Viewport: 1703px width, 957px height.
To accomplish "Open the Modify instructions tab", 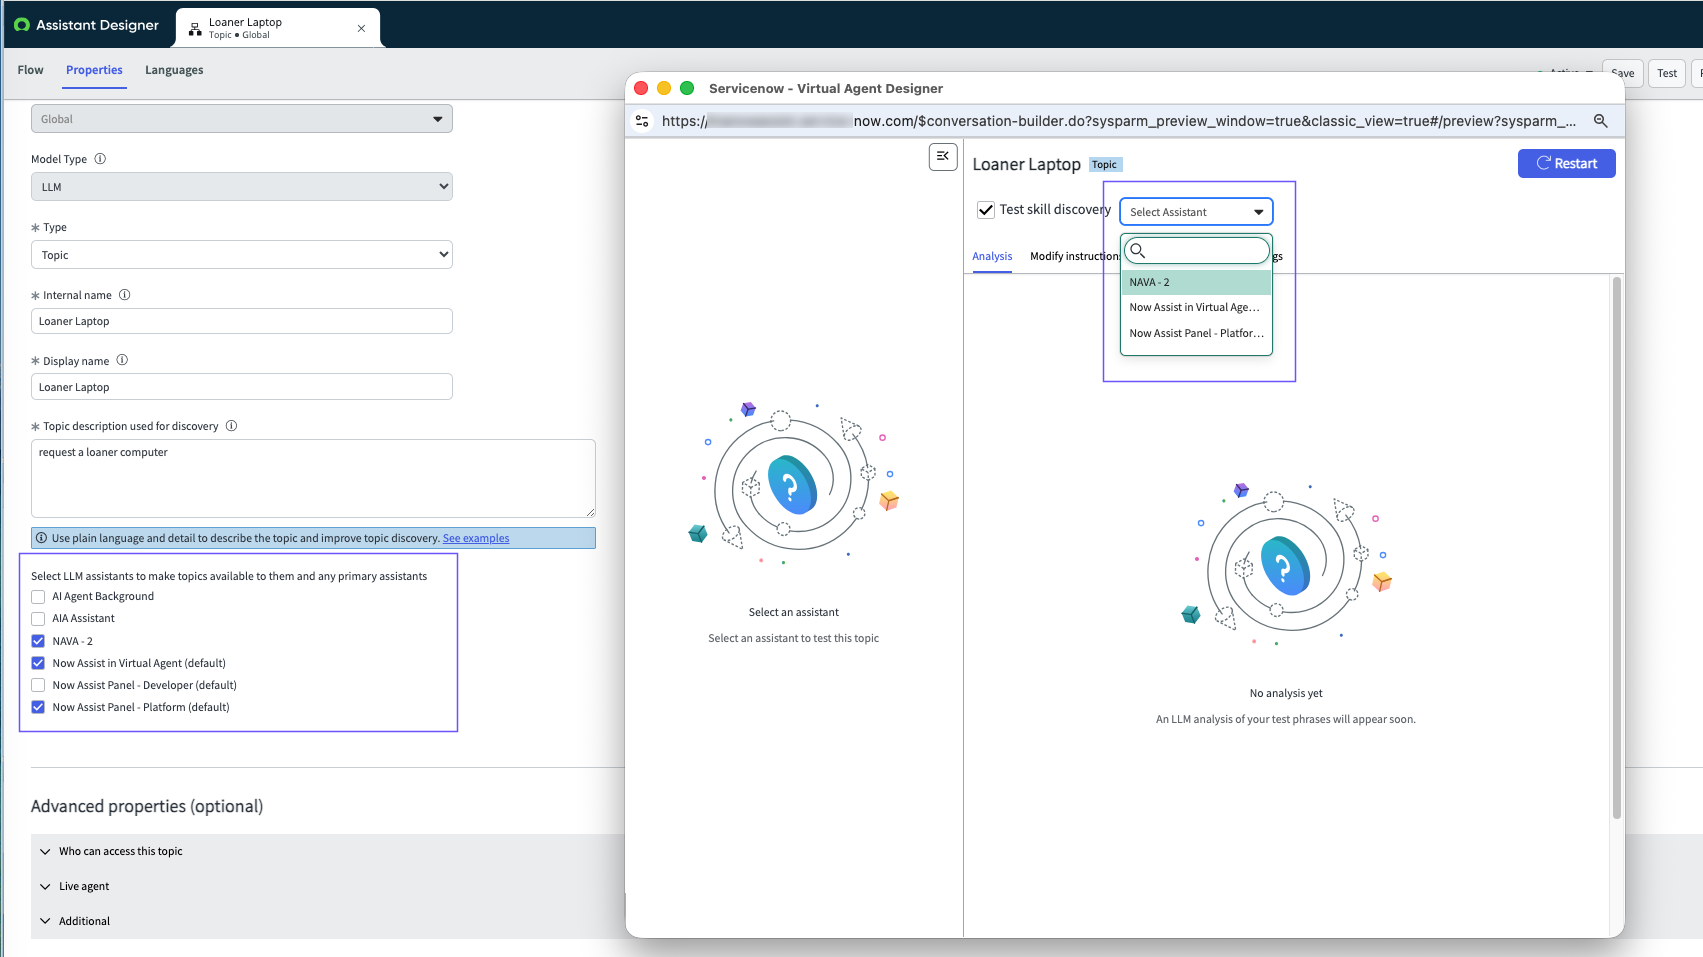I will tap(1075, 256).
